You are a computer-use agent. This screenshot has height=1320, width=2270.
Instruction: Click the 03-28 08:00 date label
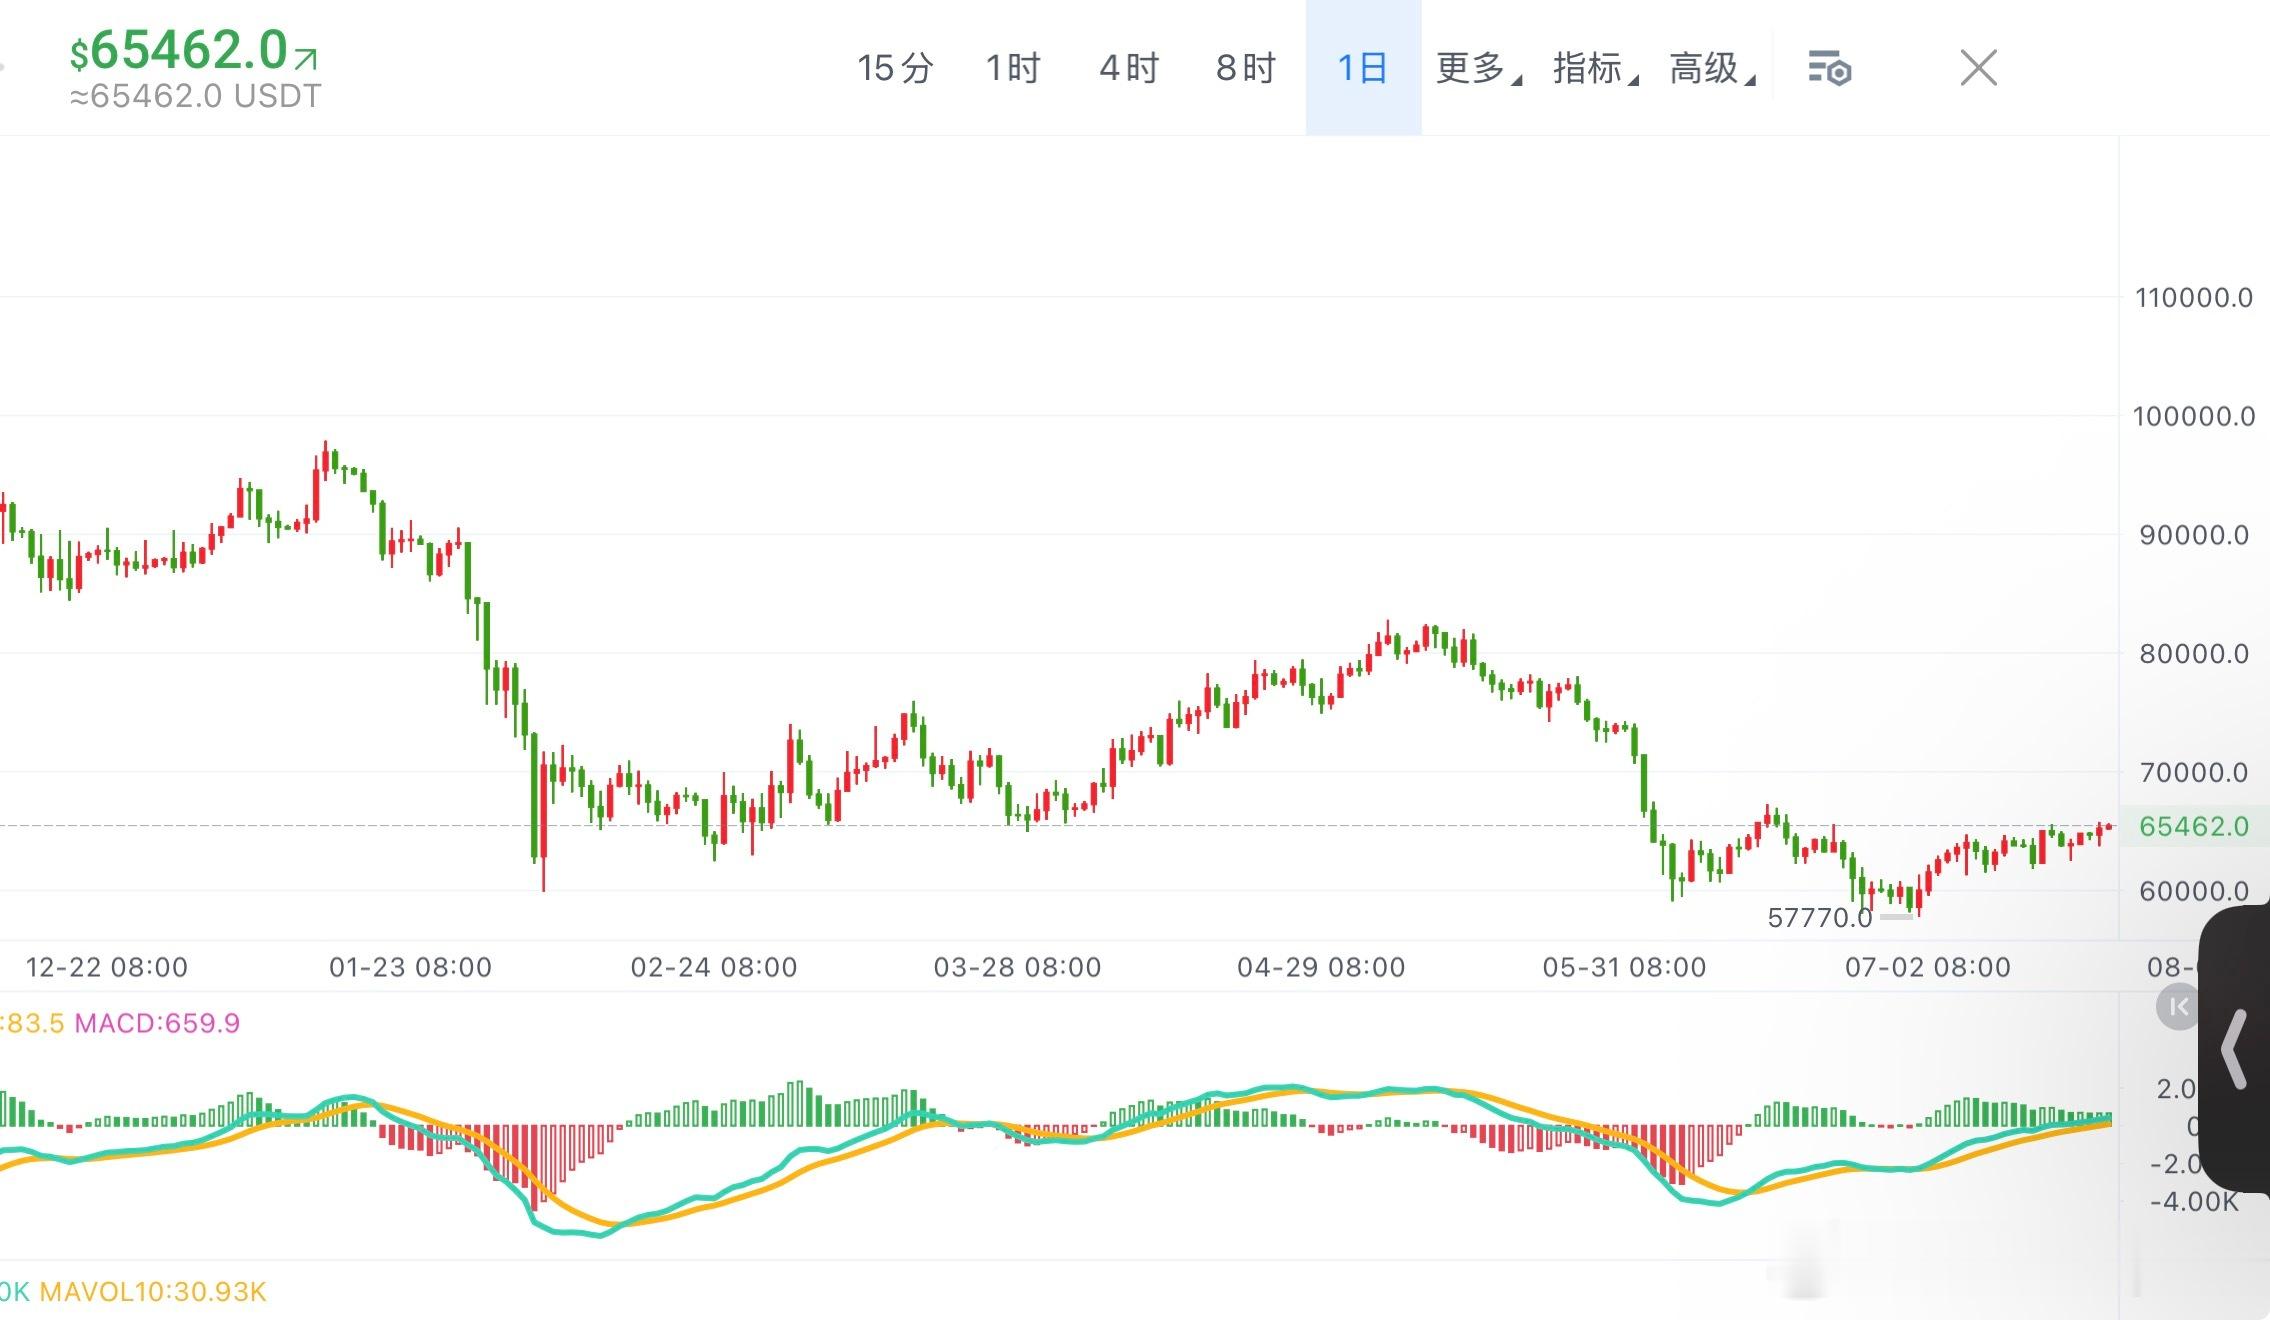[1017, 967]
